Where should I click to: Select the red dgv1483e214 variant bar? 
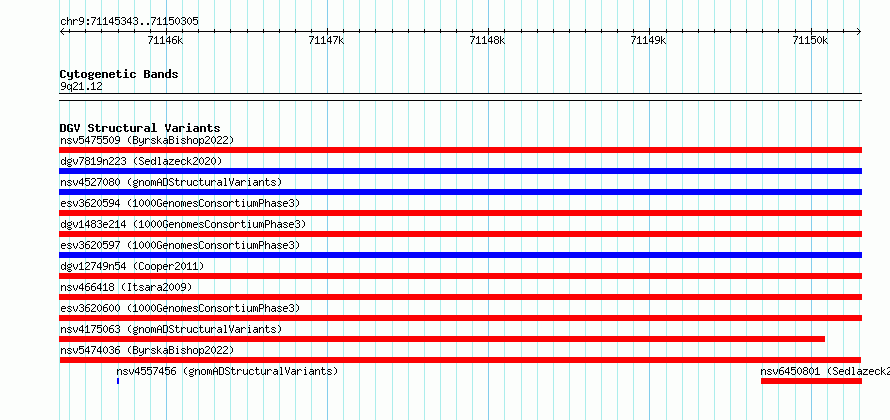click(x=460, y=234)
